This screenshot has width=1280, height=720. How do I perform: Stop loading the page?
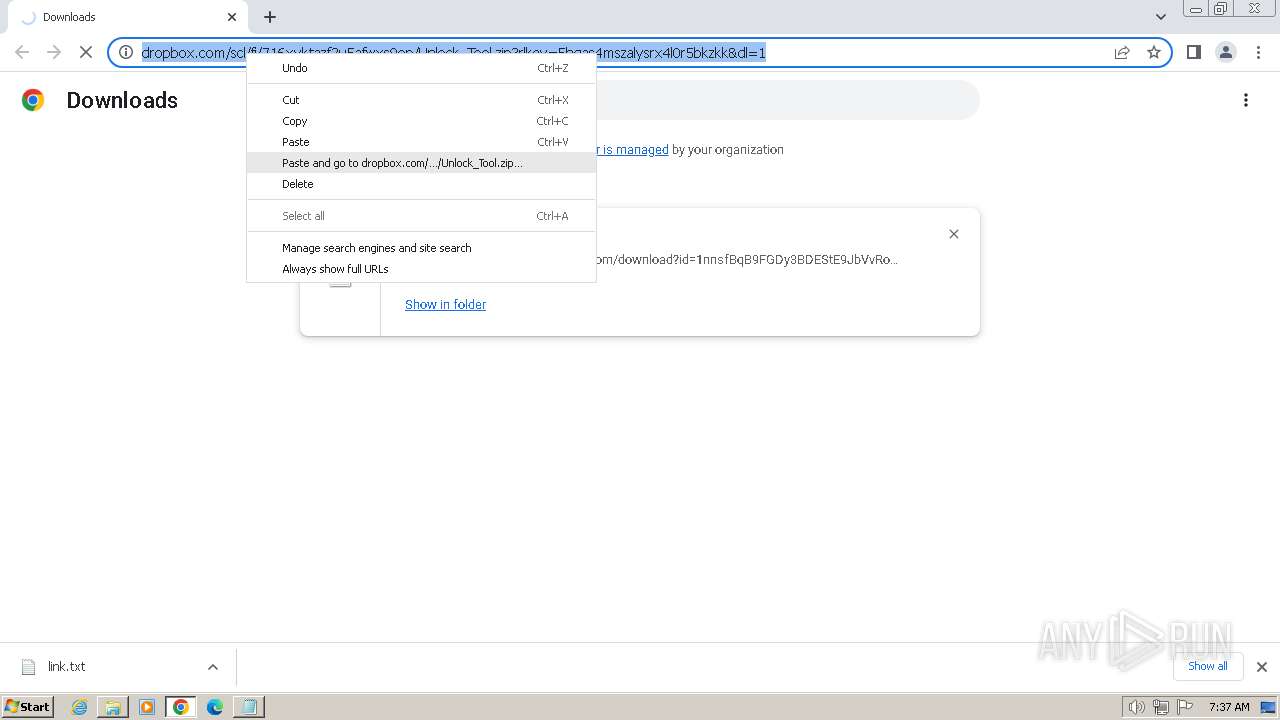[86, 52]
